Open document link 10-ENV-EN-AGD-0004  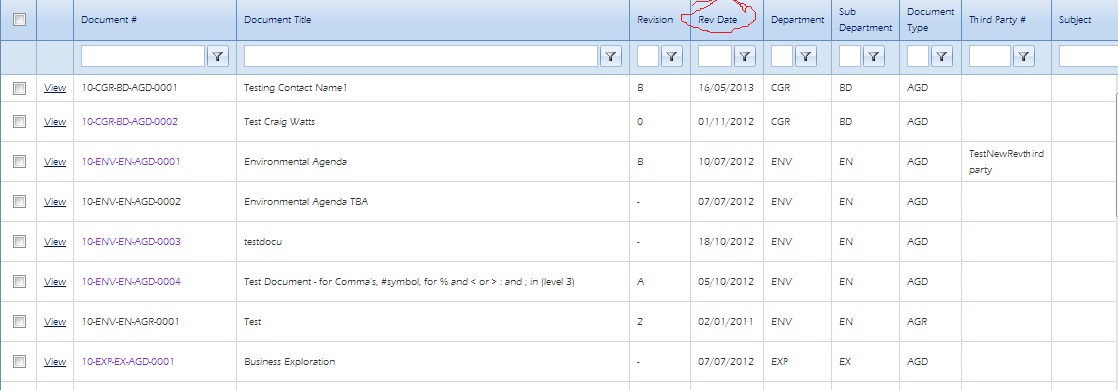coord(131,282)
